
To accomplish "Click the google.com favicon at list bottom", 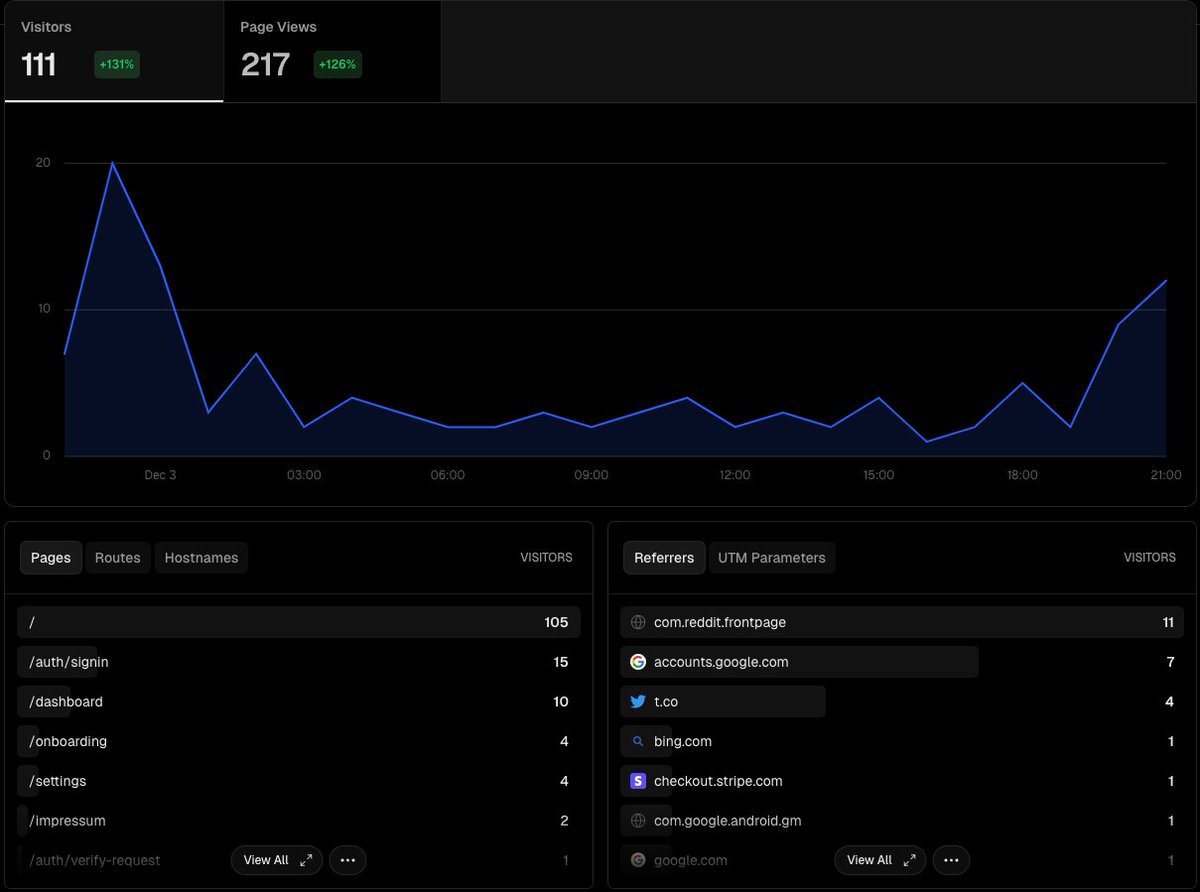I will coord(637,860).
